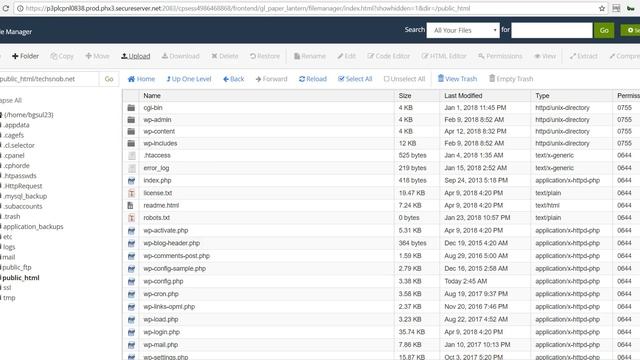Click Empty Trash
640x360 pixels.
(x=511, y=78)
